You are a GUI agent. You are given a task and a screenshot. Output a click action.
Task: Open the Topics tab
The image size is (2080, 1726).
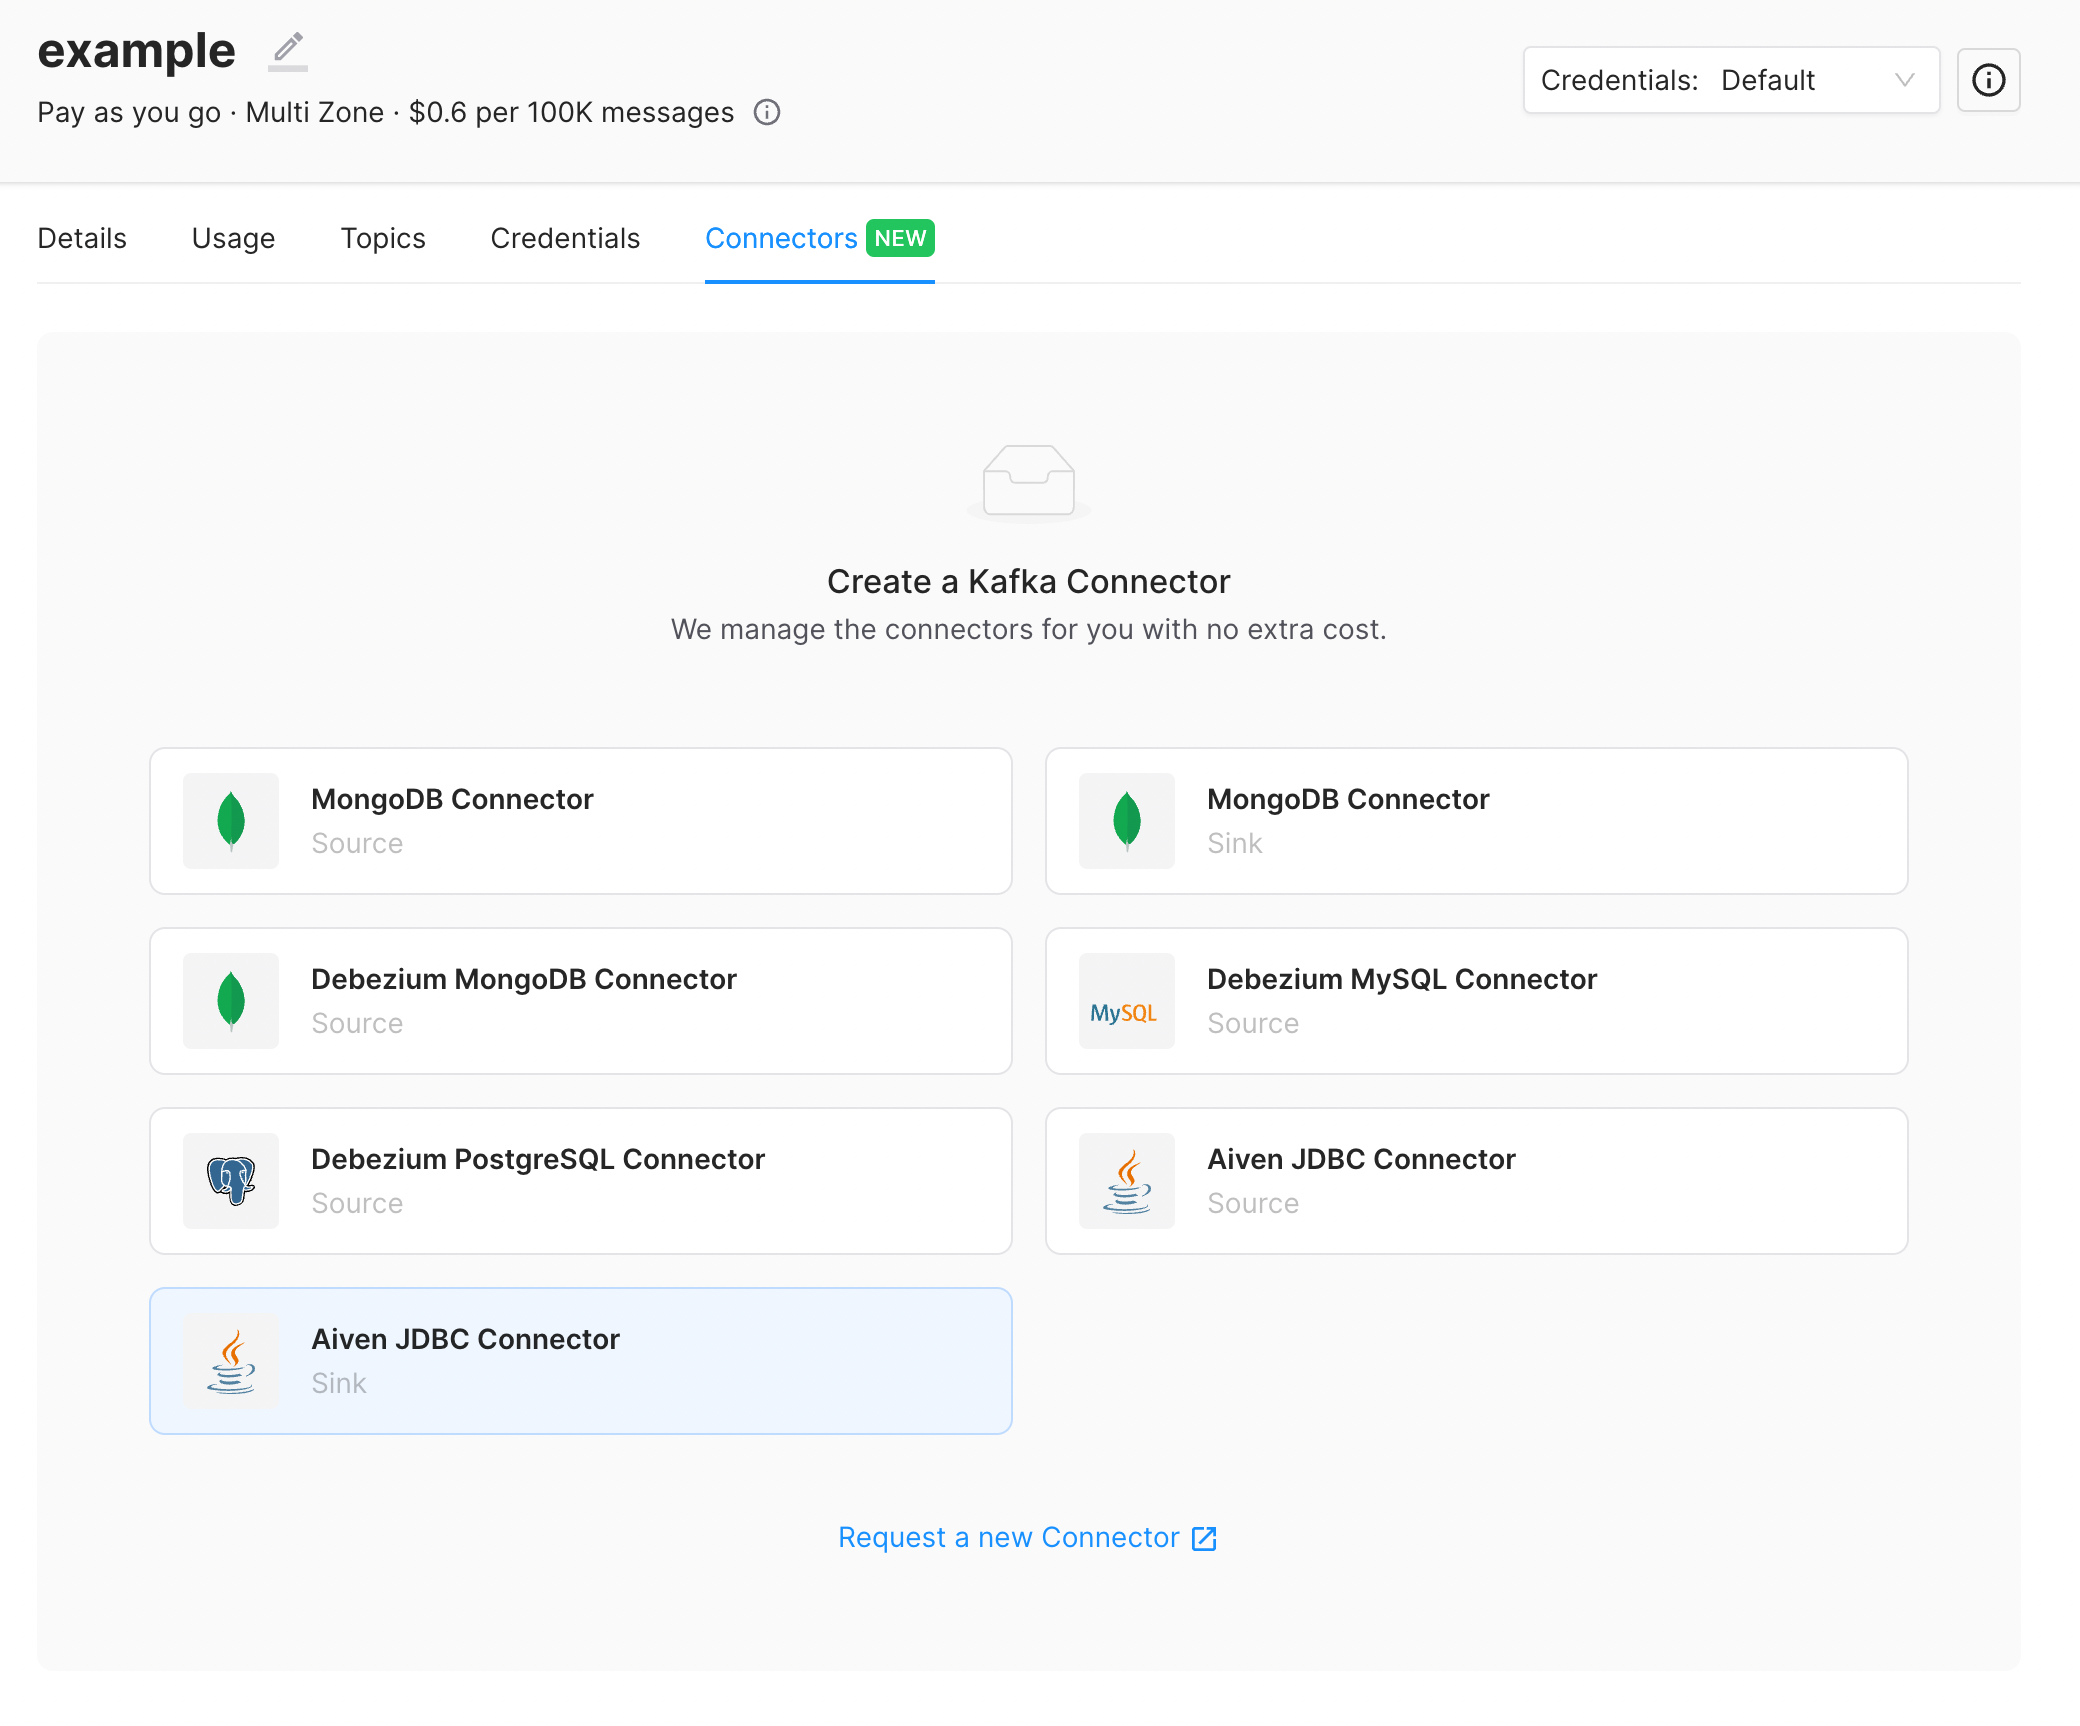[x=383, y=238]
